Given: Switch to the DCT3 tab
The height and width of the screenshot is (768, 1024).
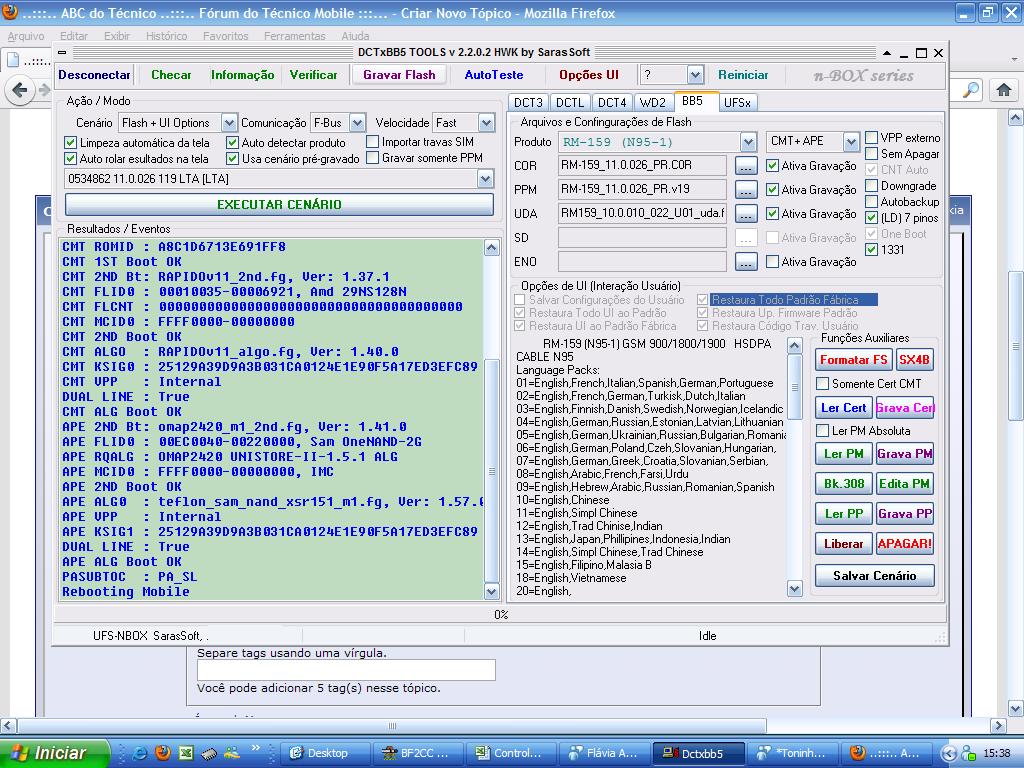Looking at the screenshot, I should click(528, 103).
